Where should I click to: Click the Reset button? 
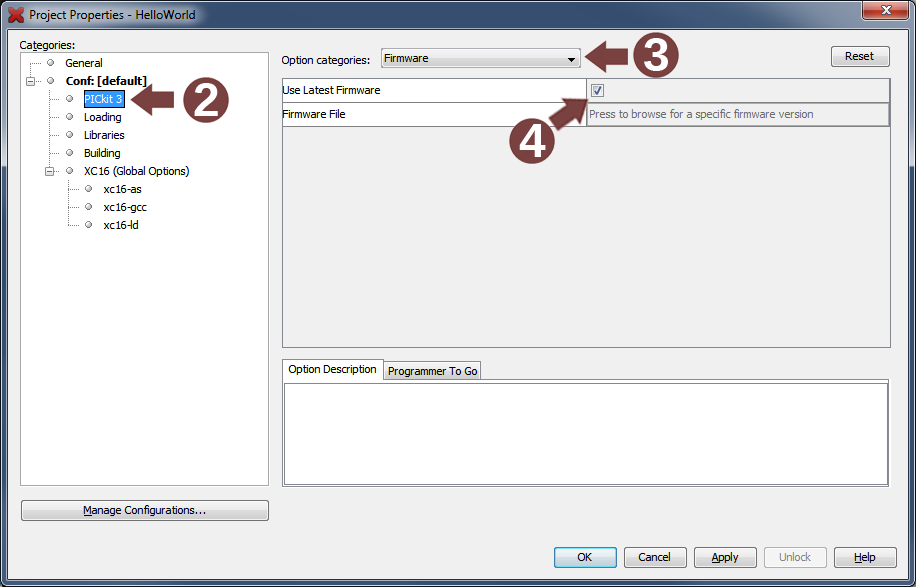tap(859, 56)
